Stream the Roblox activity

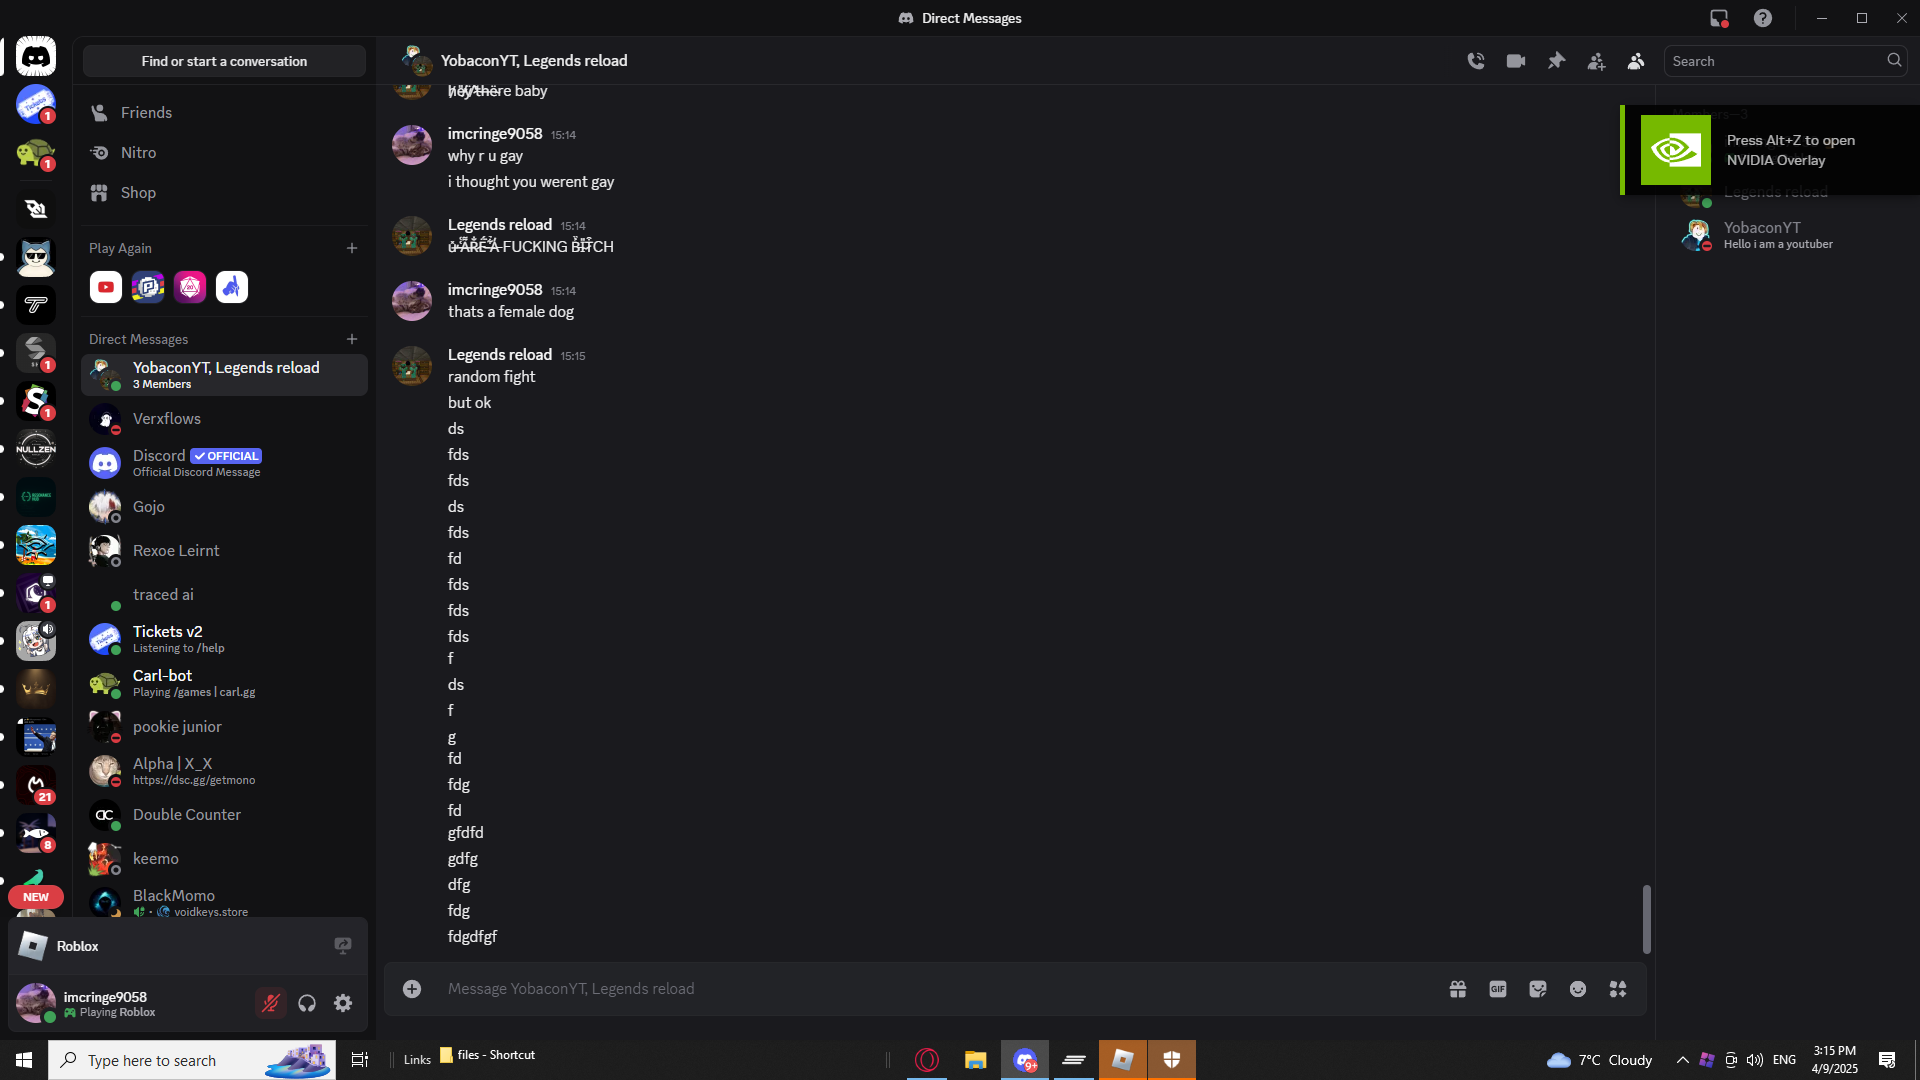[343, 946]
